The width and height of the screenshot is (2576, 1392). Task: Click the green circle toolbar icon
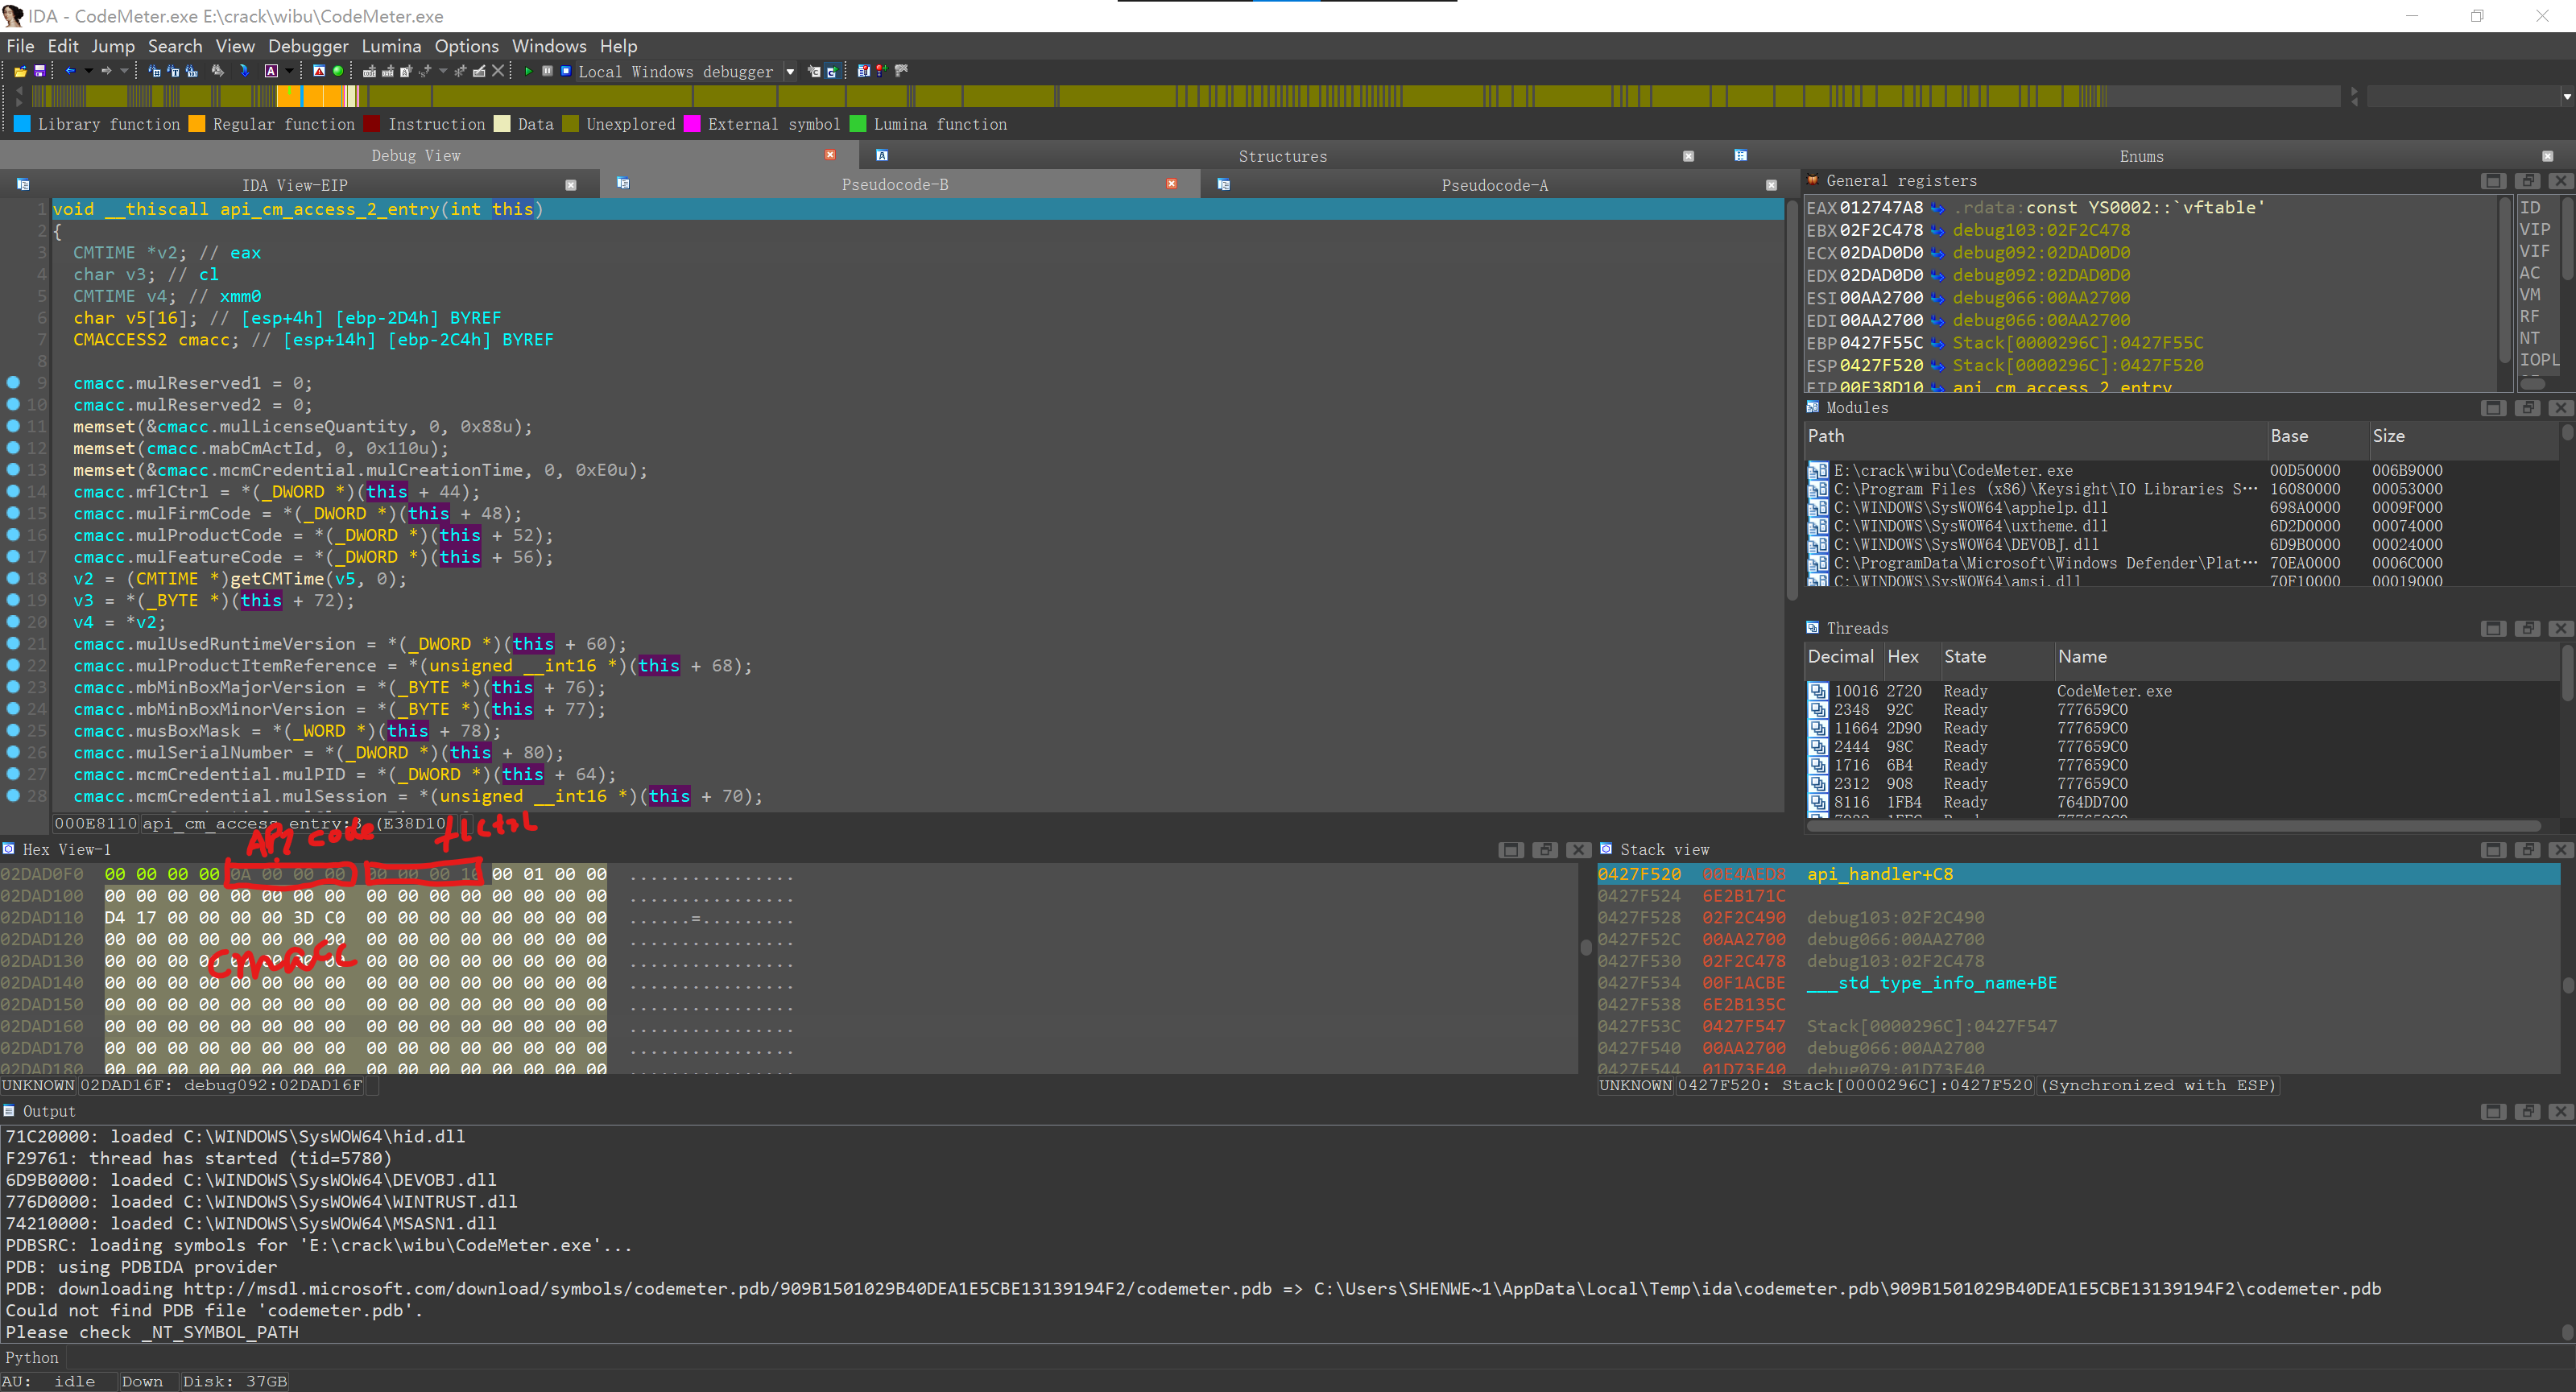[x=338, y=71]
